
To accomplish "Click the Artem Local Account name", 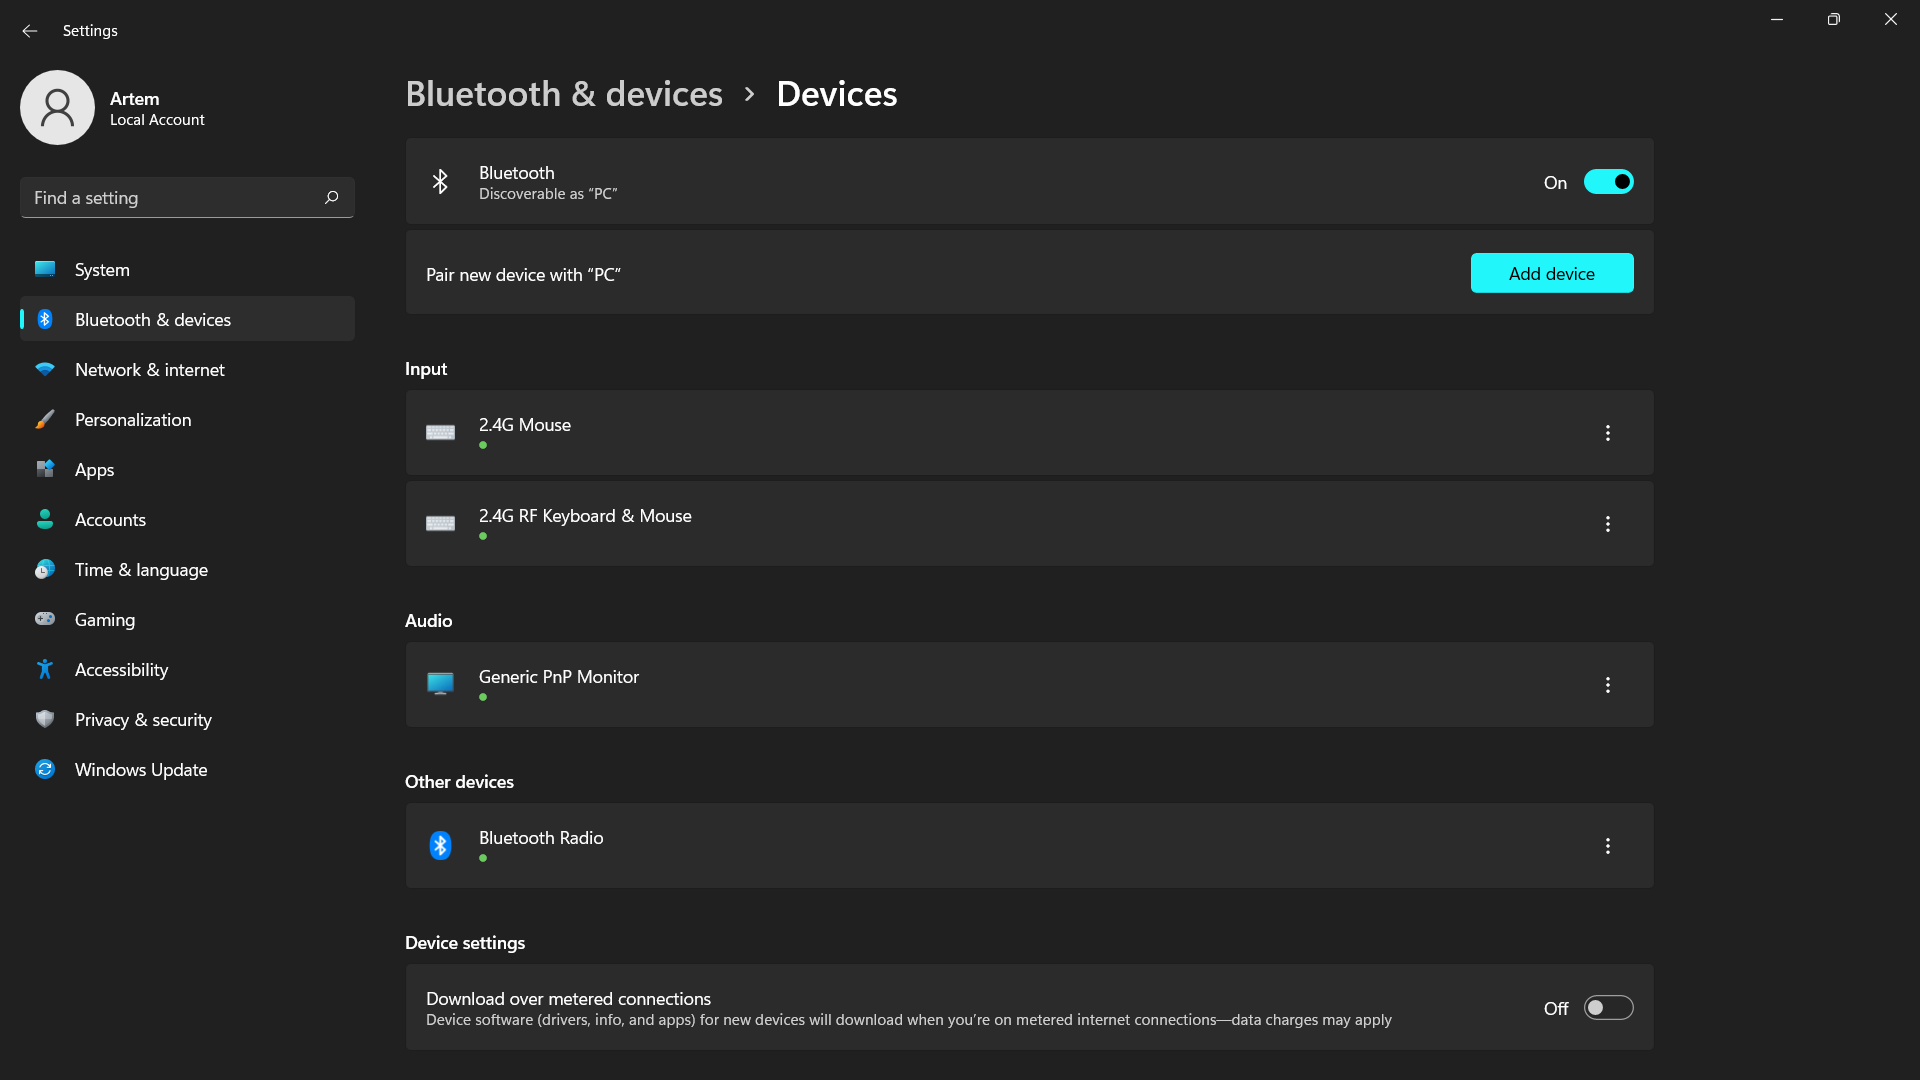I will [157, 108].
